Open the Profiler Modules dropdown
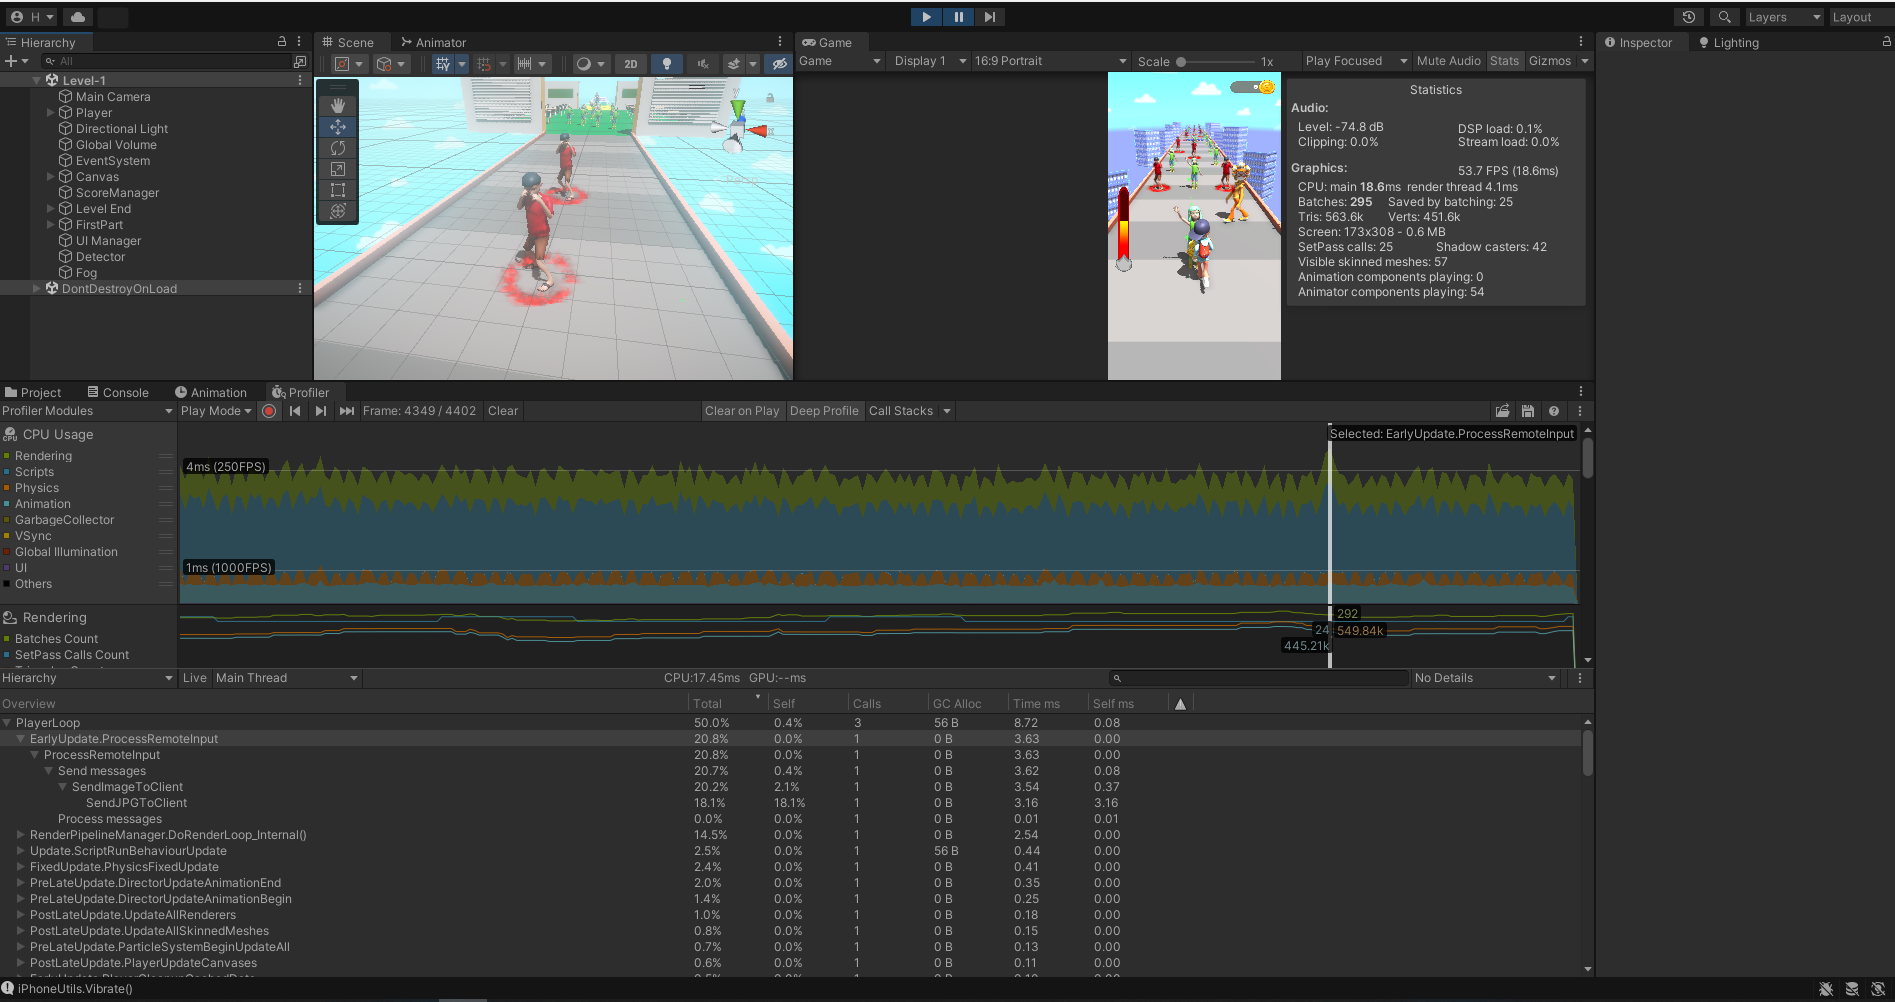The width and height of the screenshot is (1895, 1002). pos(87,411)
